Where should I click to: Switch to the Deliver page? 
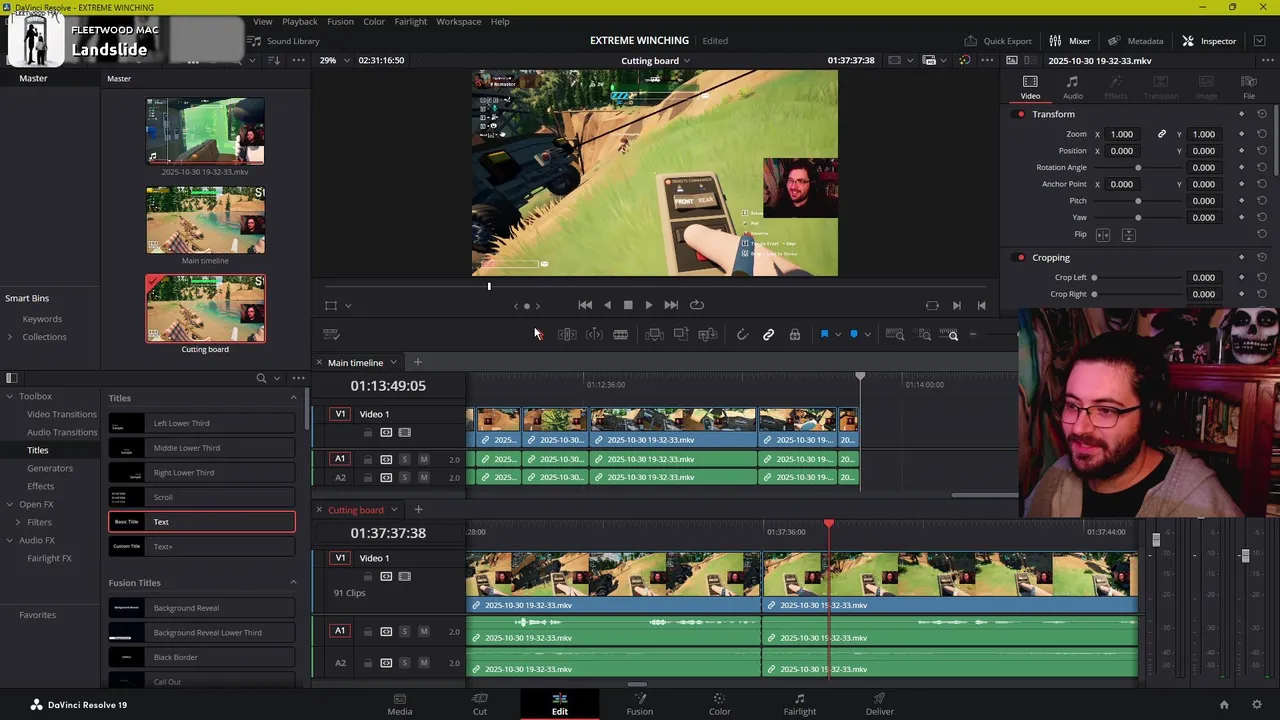[879, 704]
